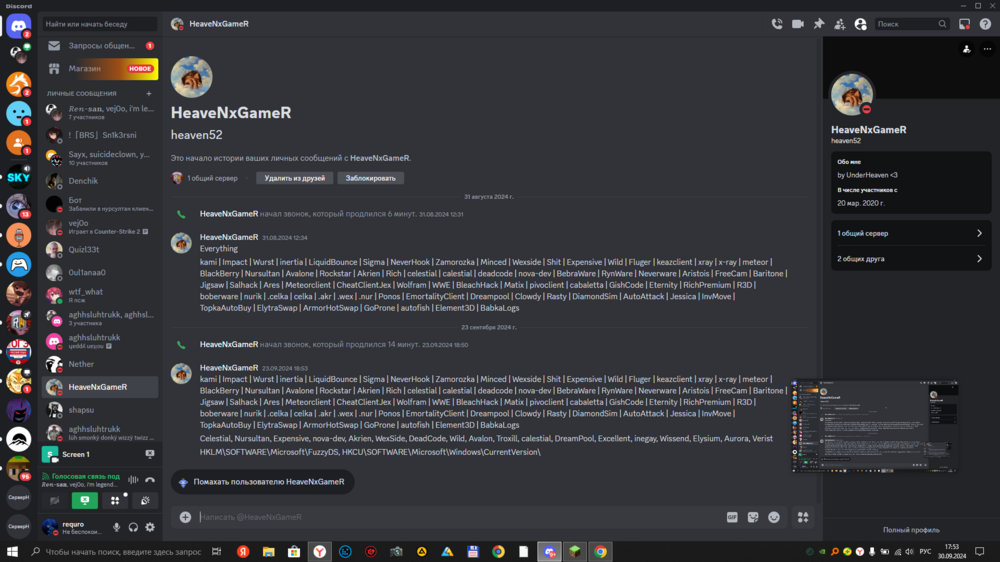Open Windows notification center
The image size is (1000, 562).
pos(980,552)
